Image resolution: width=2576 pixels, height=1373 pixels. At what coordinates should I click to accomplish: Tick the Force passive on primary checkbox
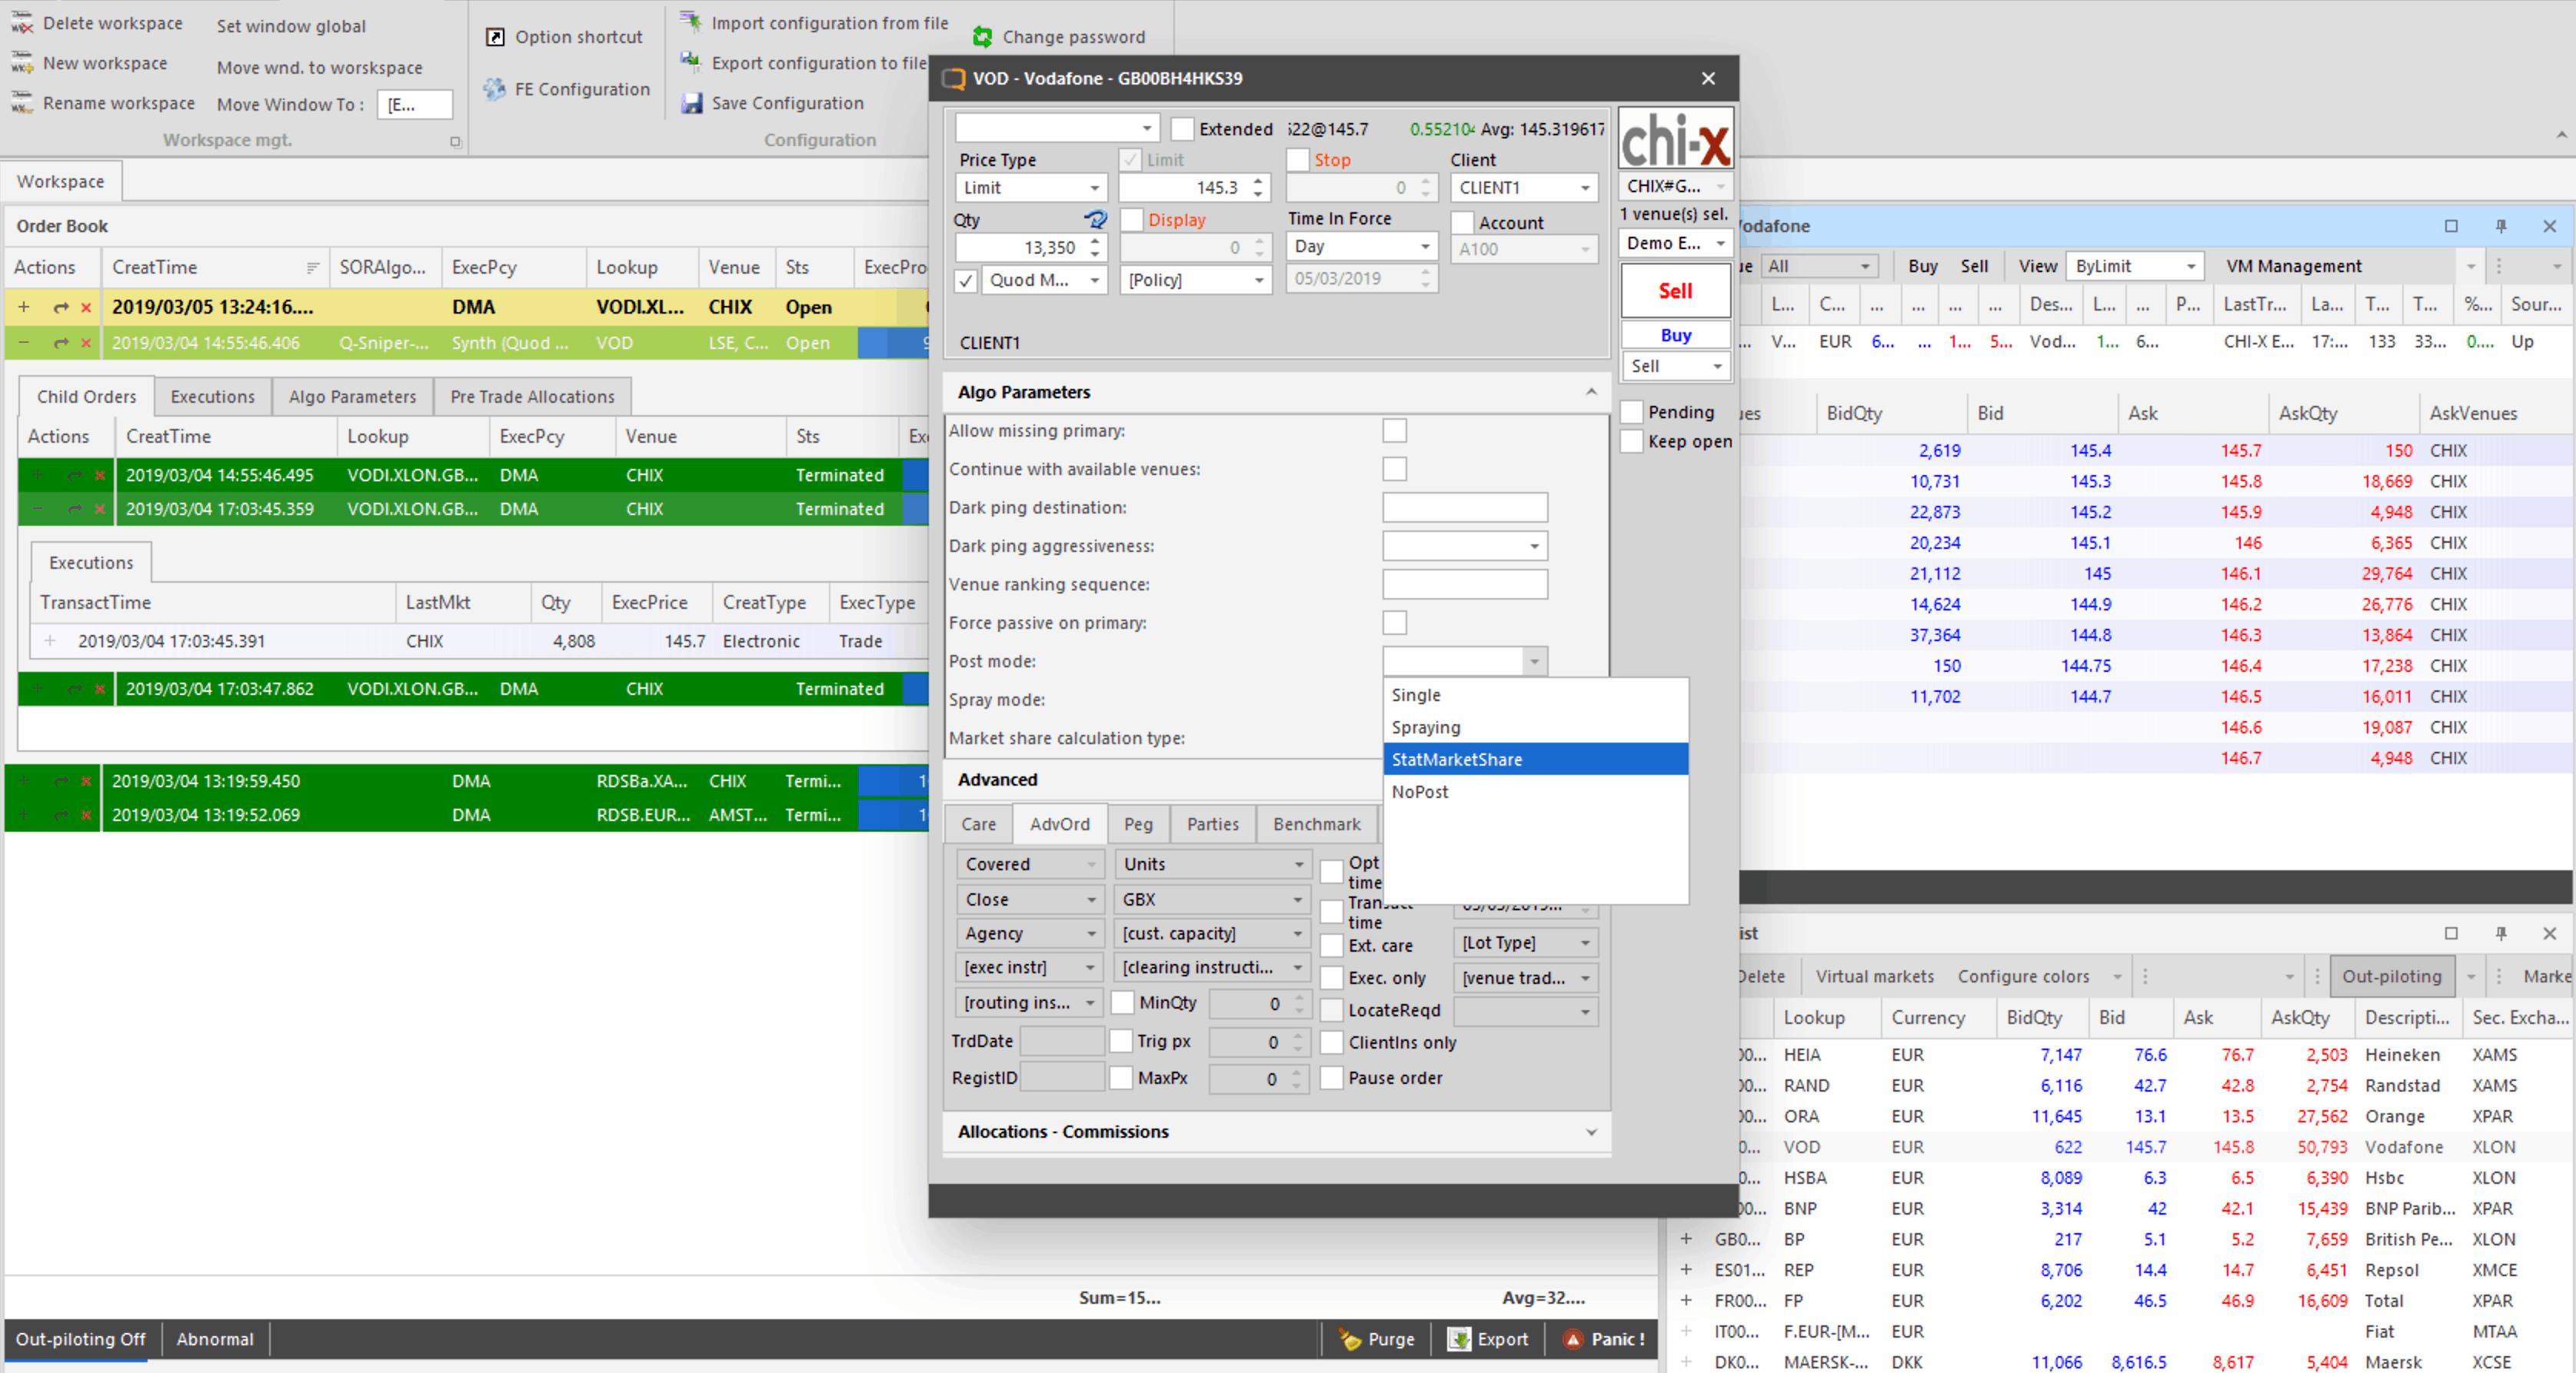[x=1394, y=623]
